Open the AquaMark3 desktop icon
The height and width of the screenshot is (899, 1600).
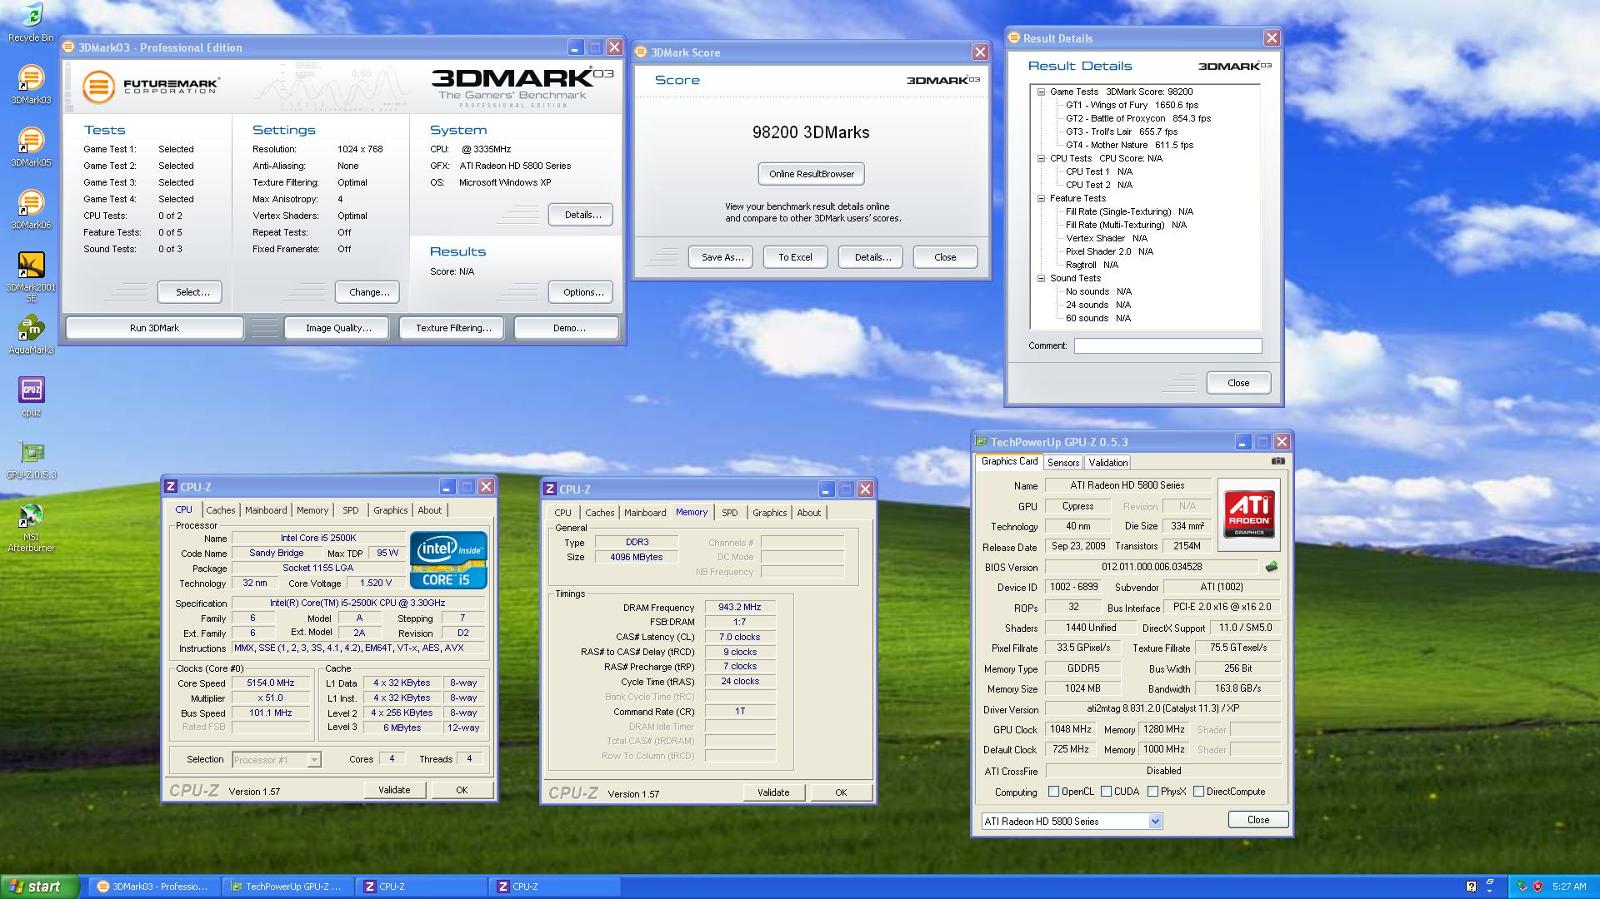[31, 335]
